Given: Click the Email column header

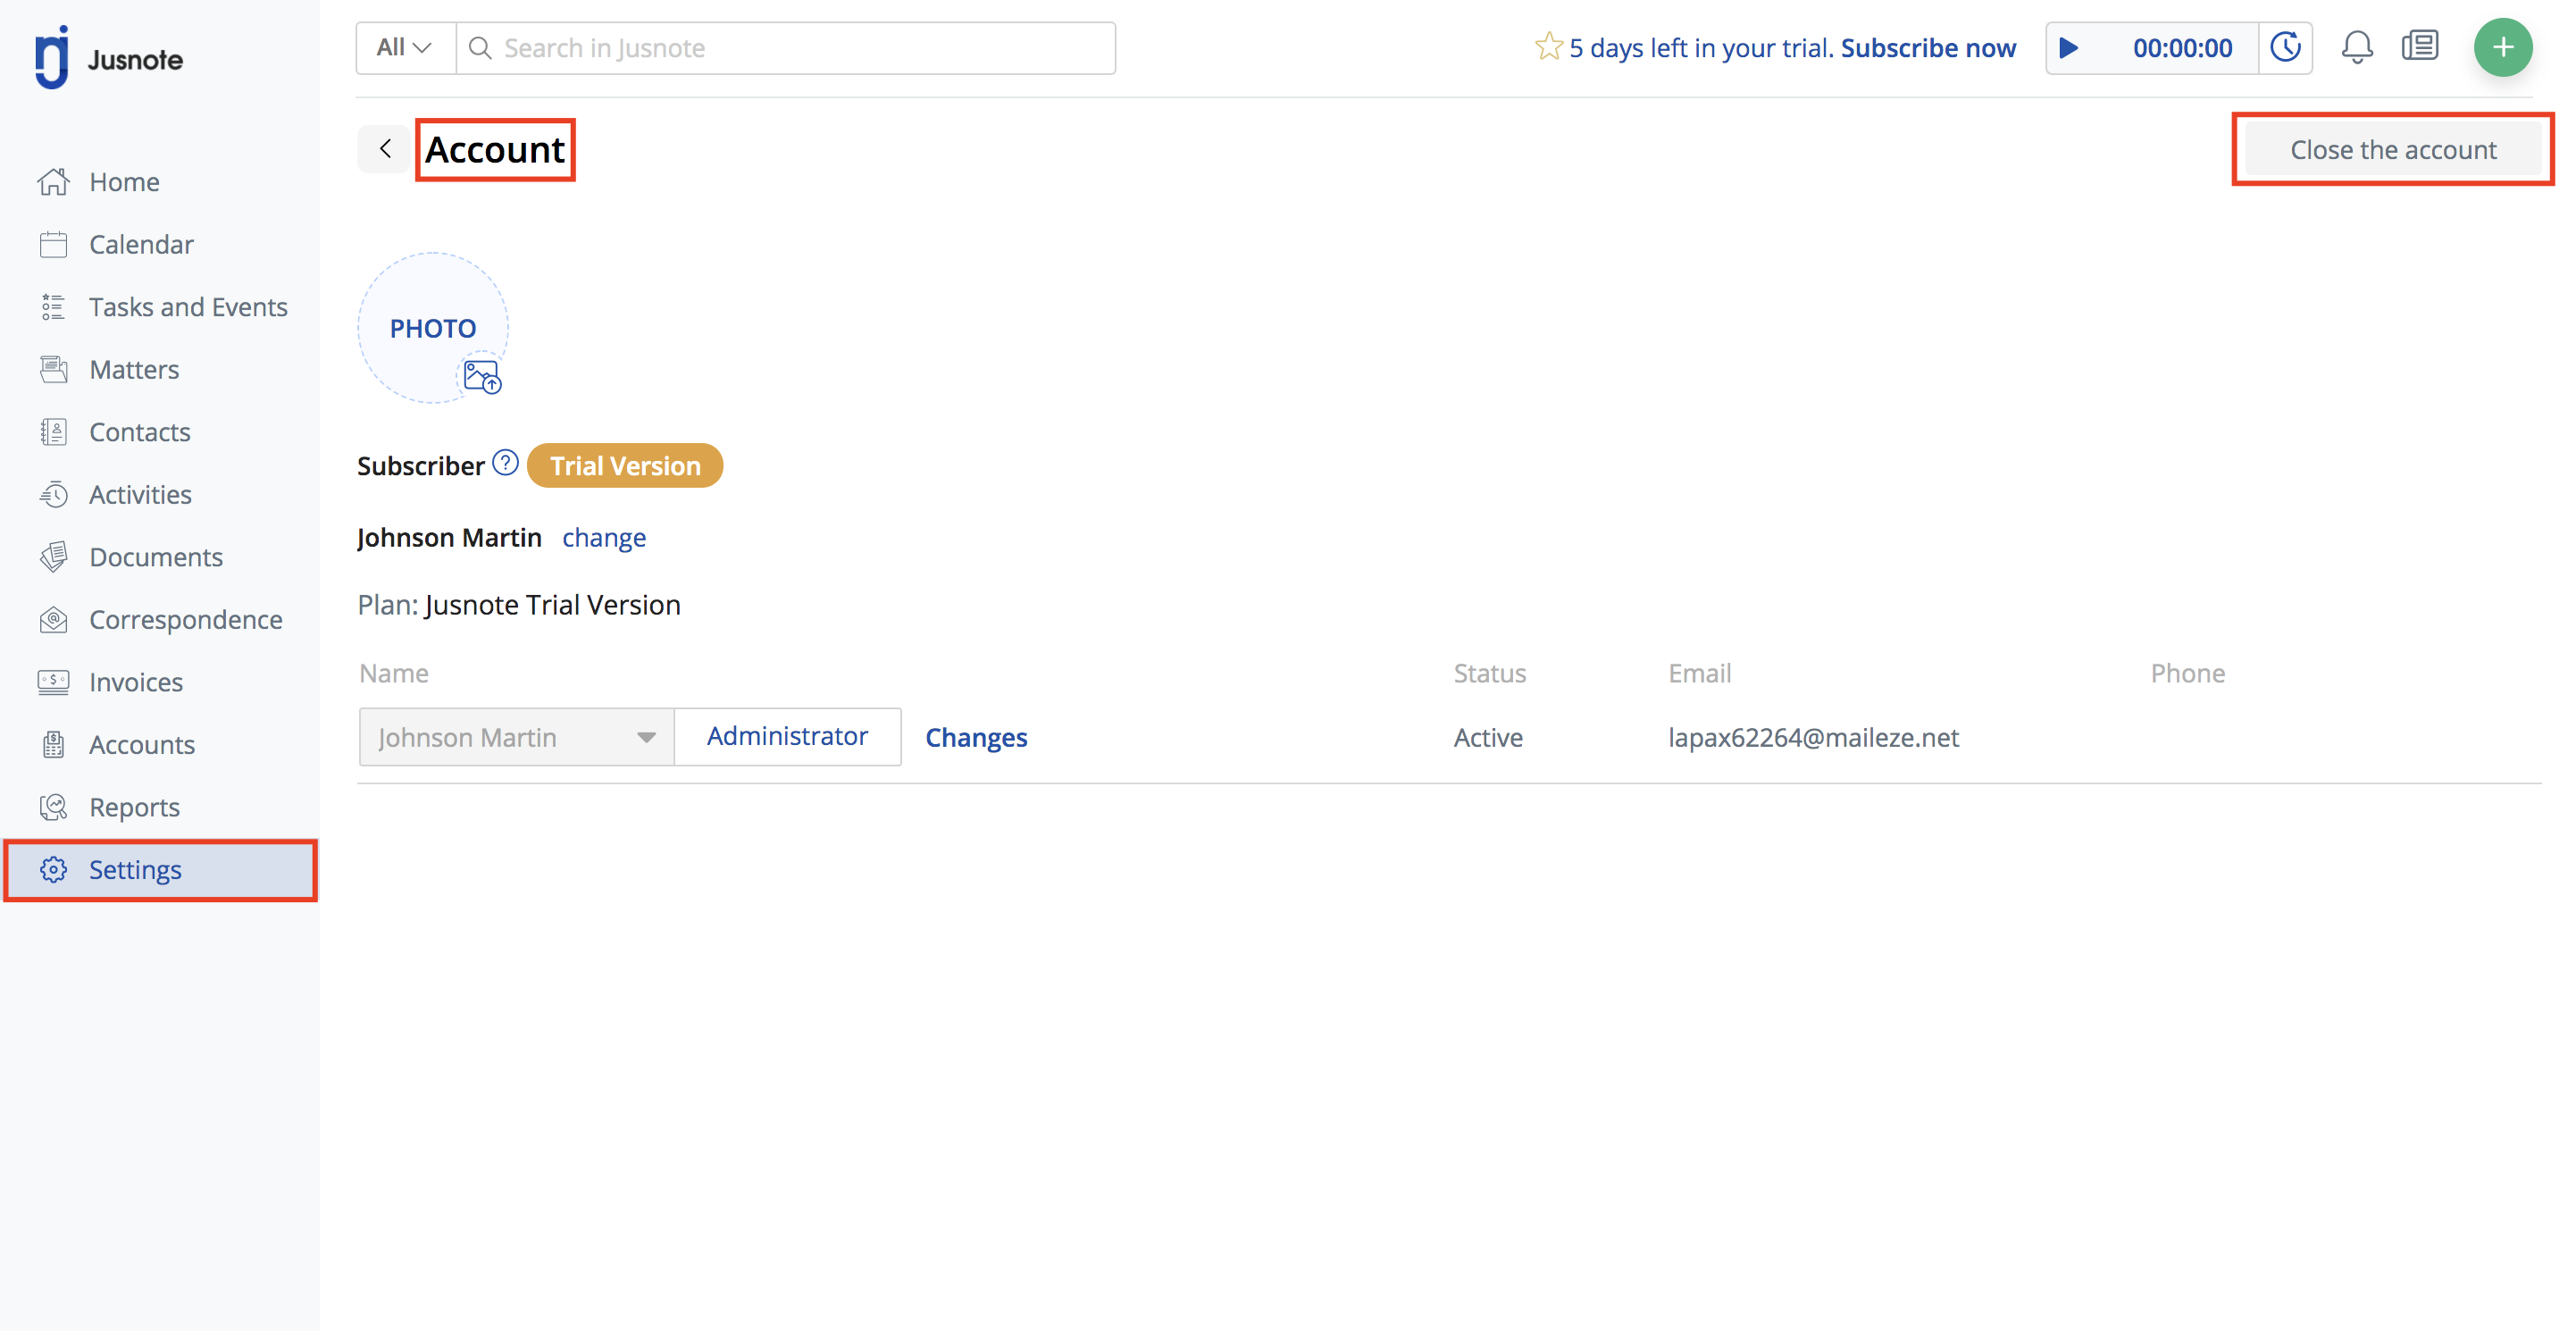Looking at the screenshot, I should (1699, 673).
